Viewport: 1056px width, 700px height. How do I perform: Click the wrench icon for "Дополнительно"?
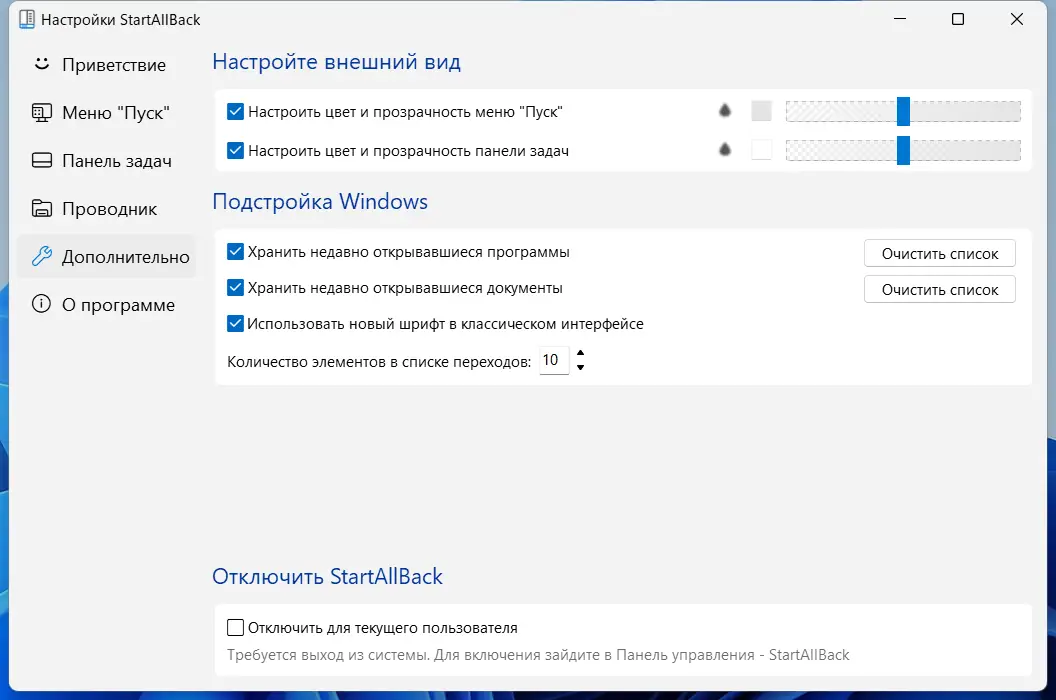click(x=41, y=256)
